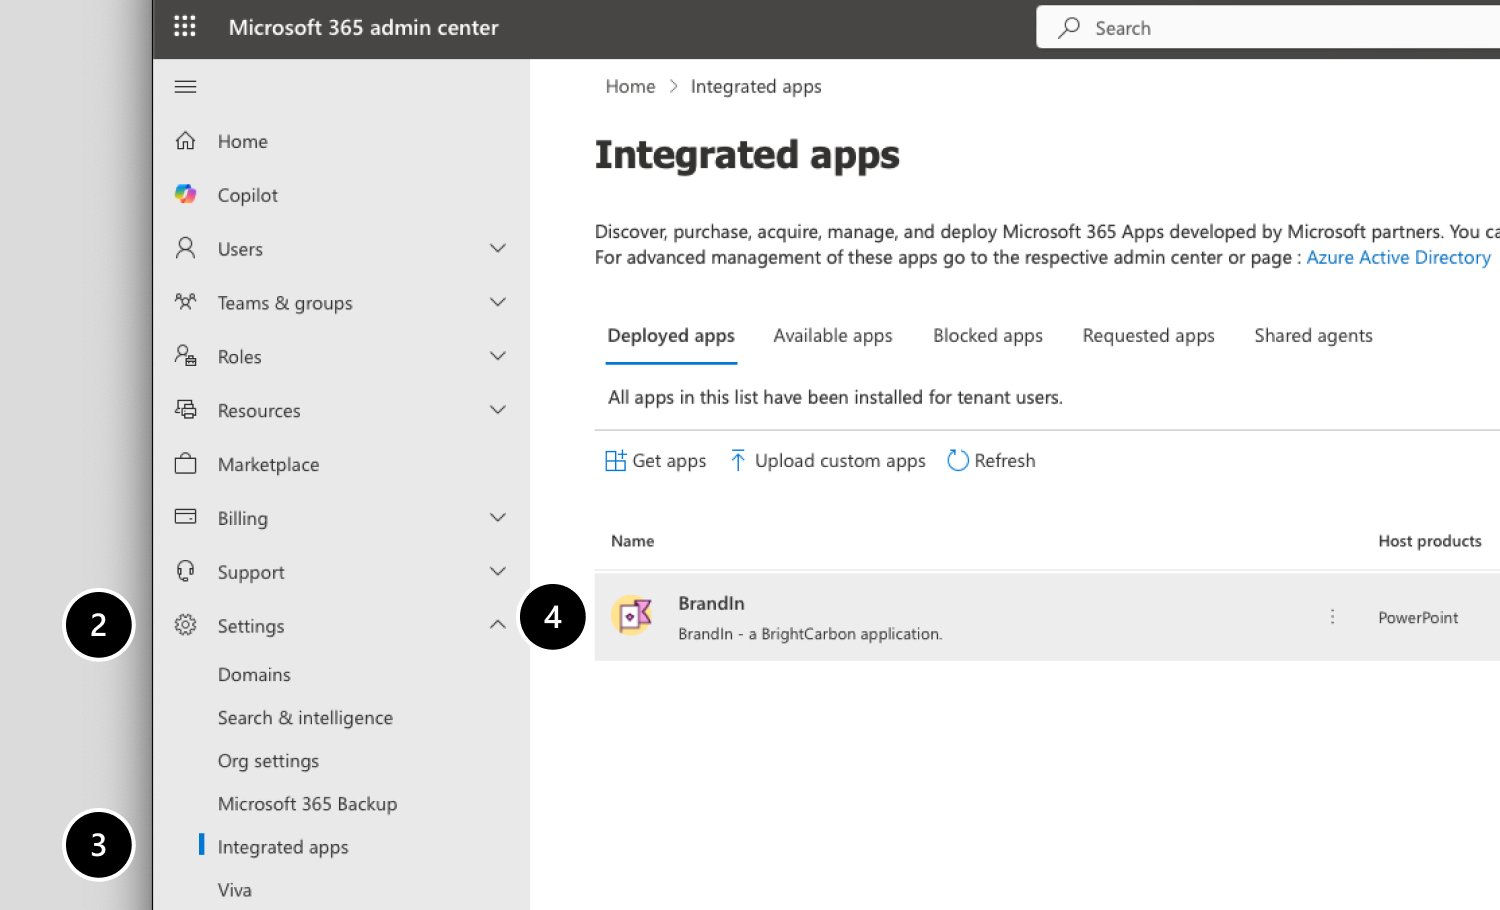The height and width of the screenshot is (910, 1500).
Task: Click Microsoft 365 admin center title
Action: [x=363, y=28]
